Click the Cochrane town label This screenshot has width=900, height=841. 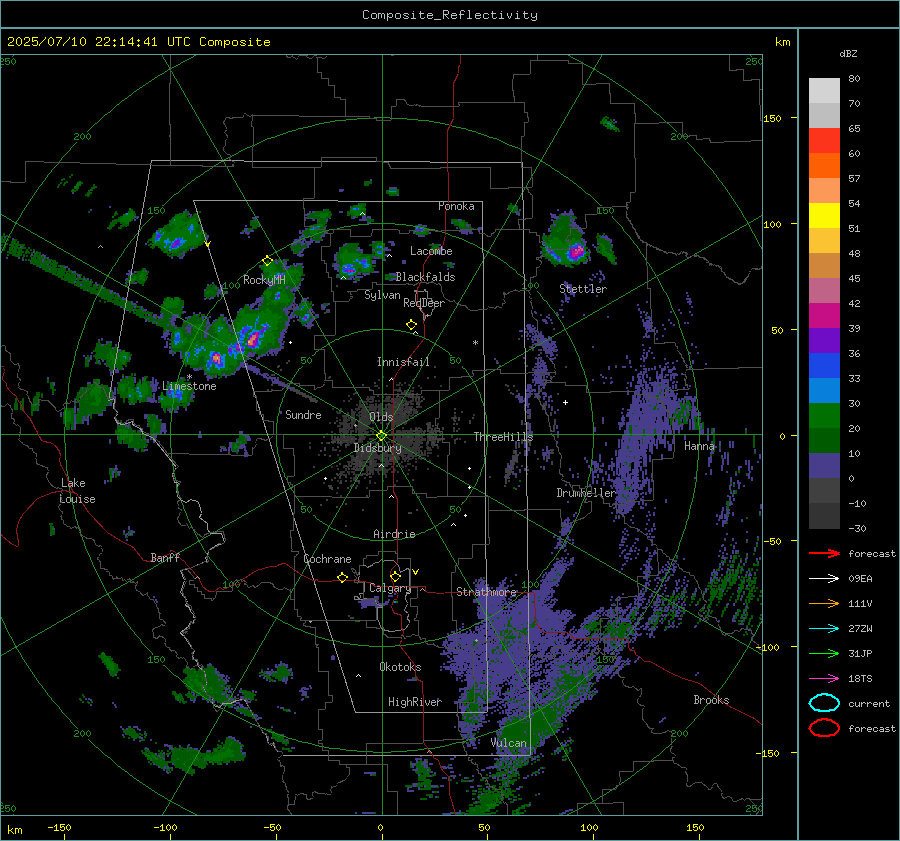click(327, 559)
